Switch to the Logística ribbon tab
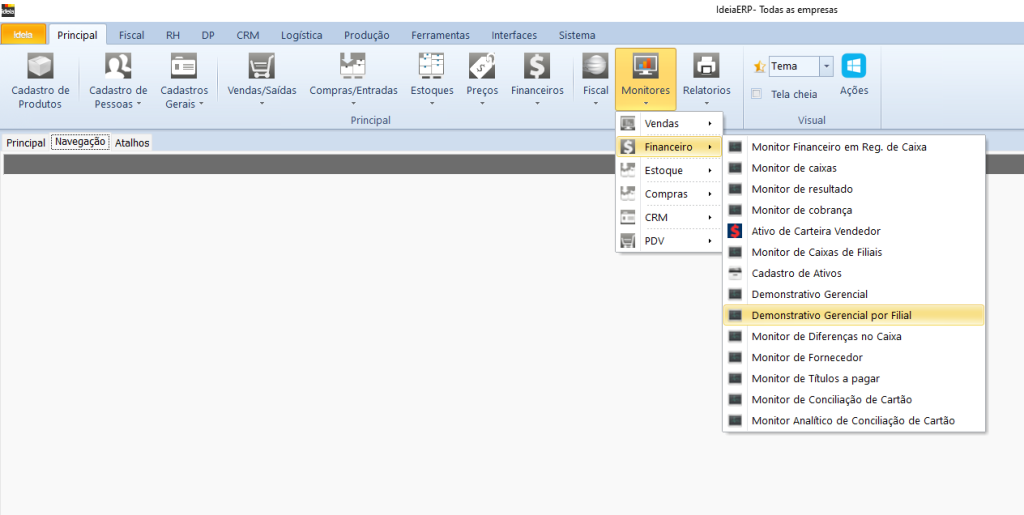 301,35
